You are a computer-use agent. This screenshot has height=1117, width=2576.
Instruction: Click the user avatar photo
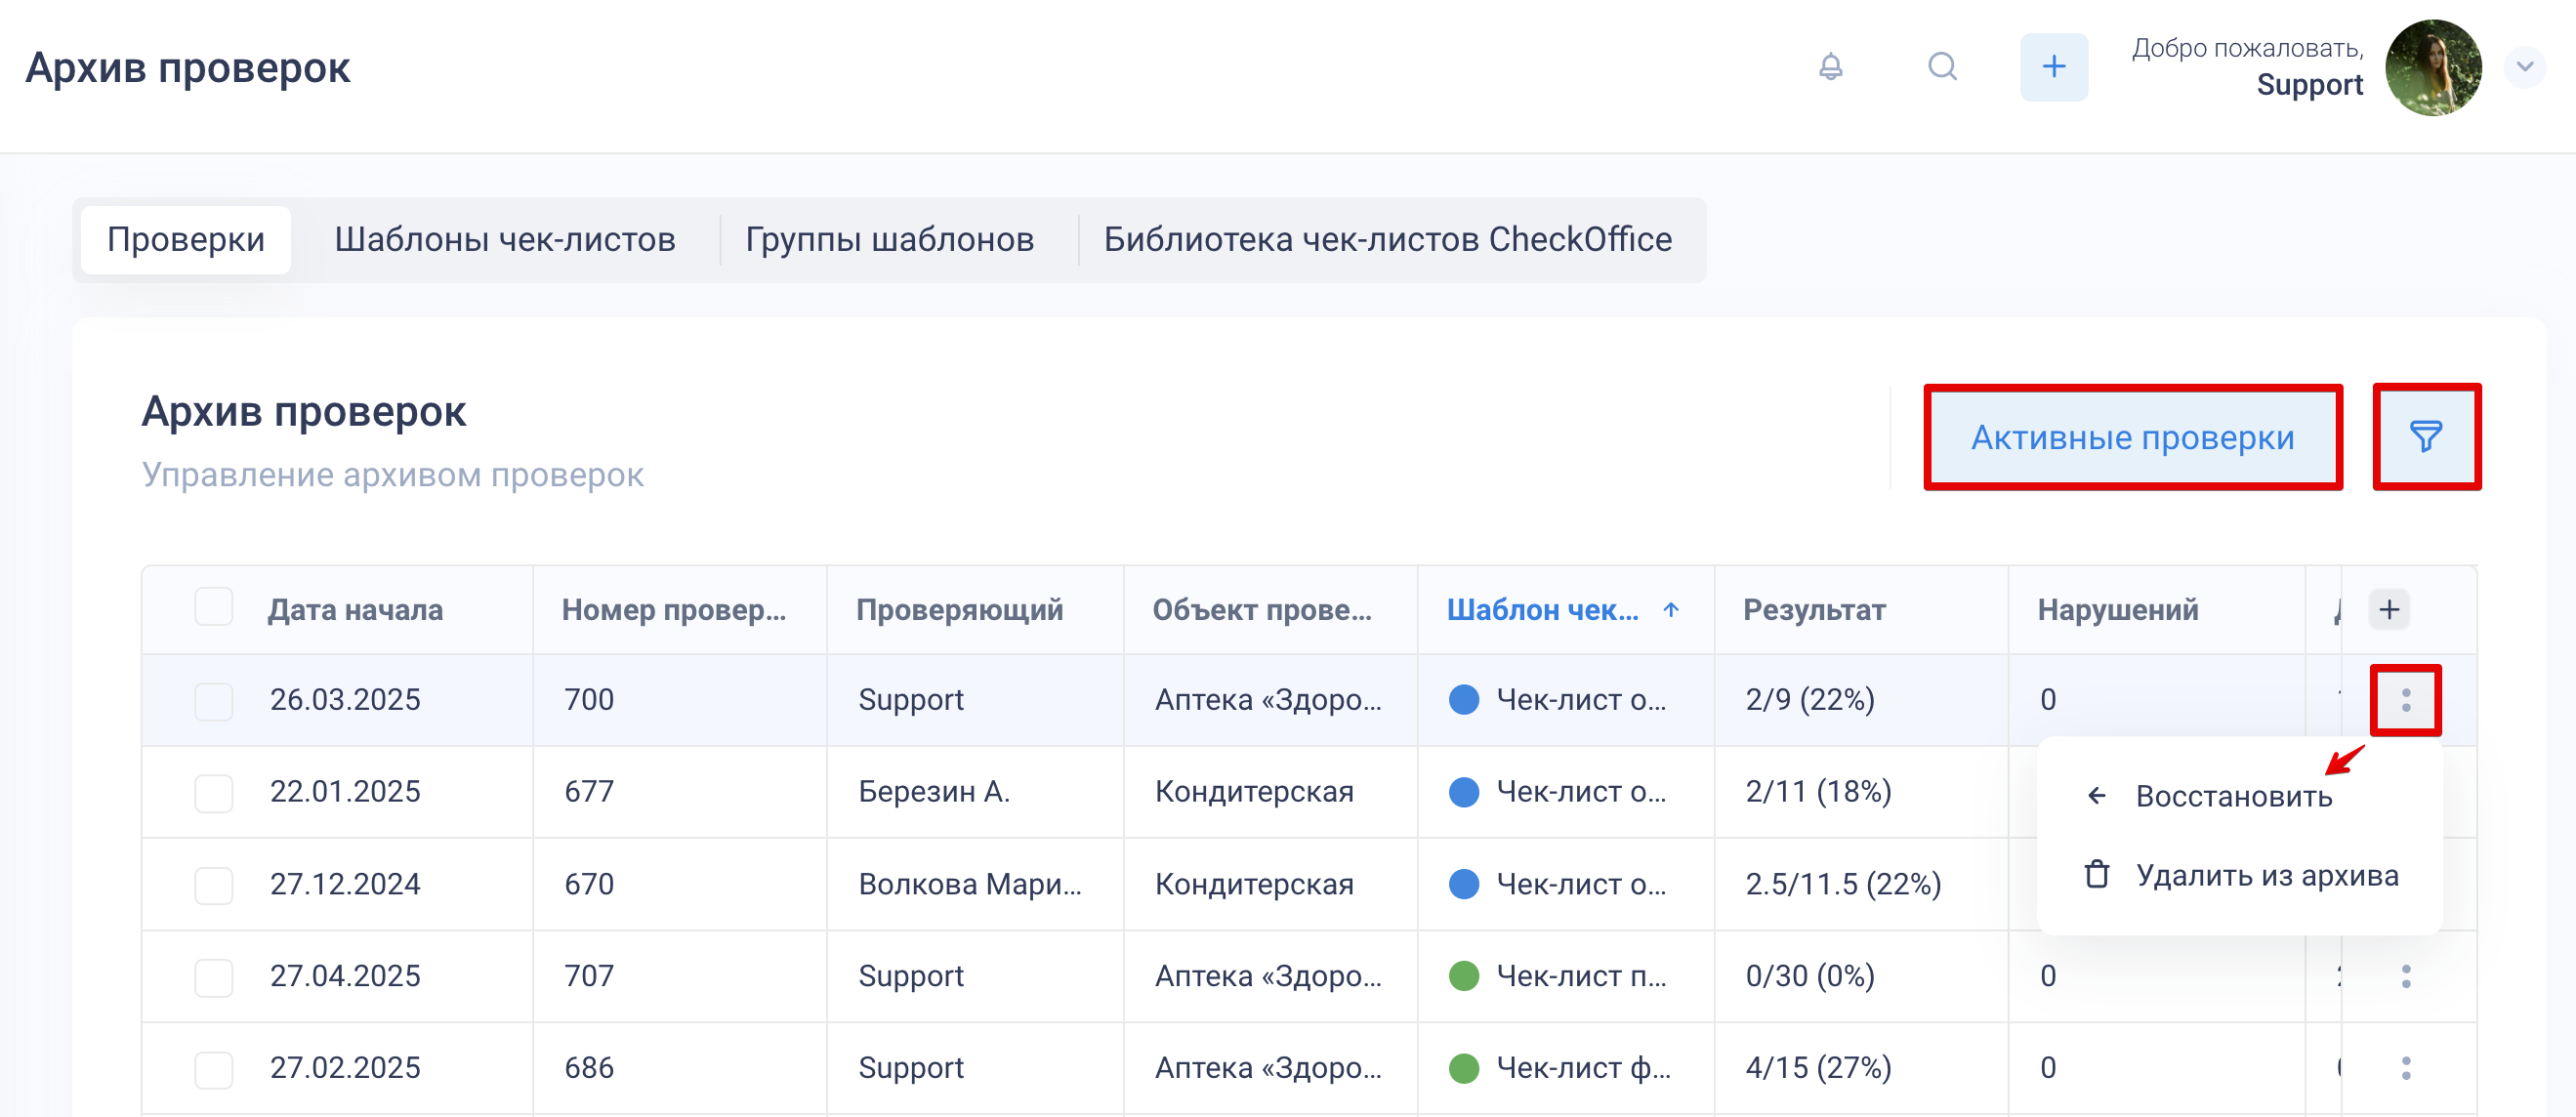point(2432,67)
